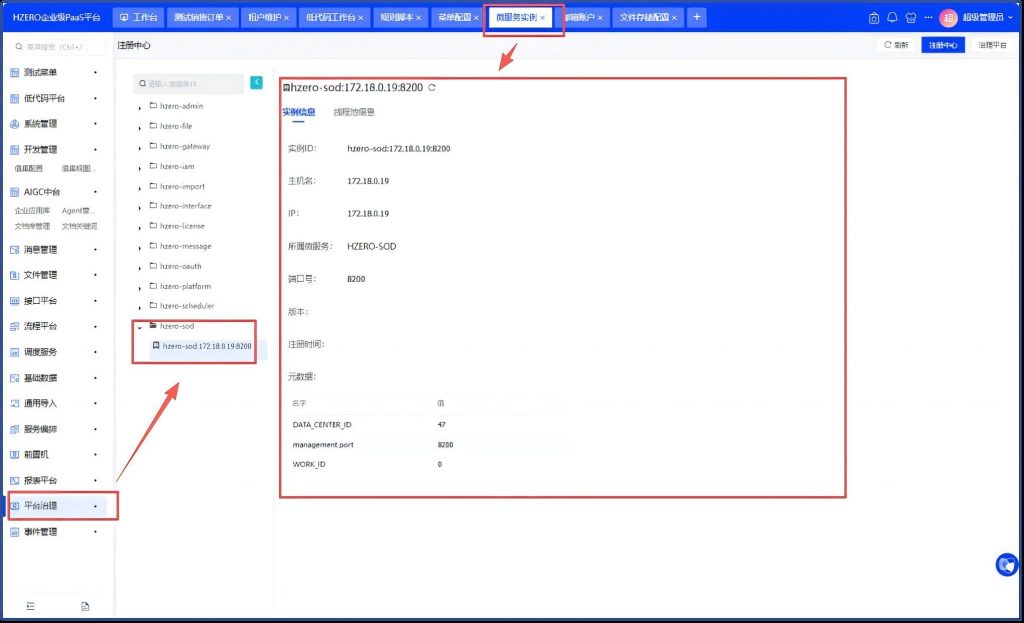Expand the hzero-gateway tree node
Screen dimensions: 1024x623
pos(140,147)
